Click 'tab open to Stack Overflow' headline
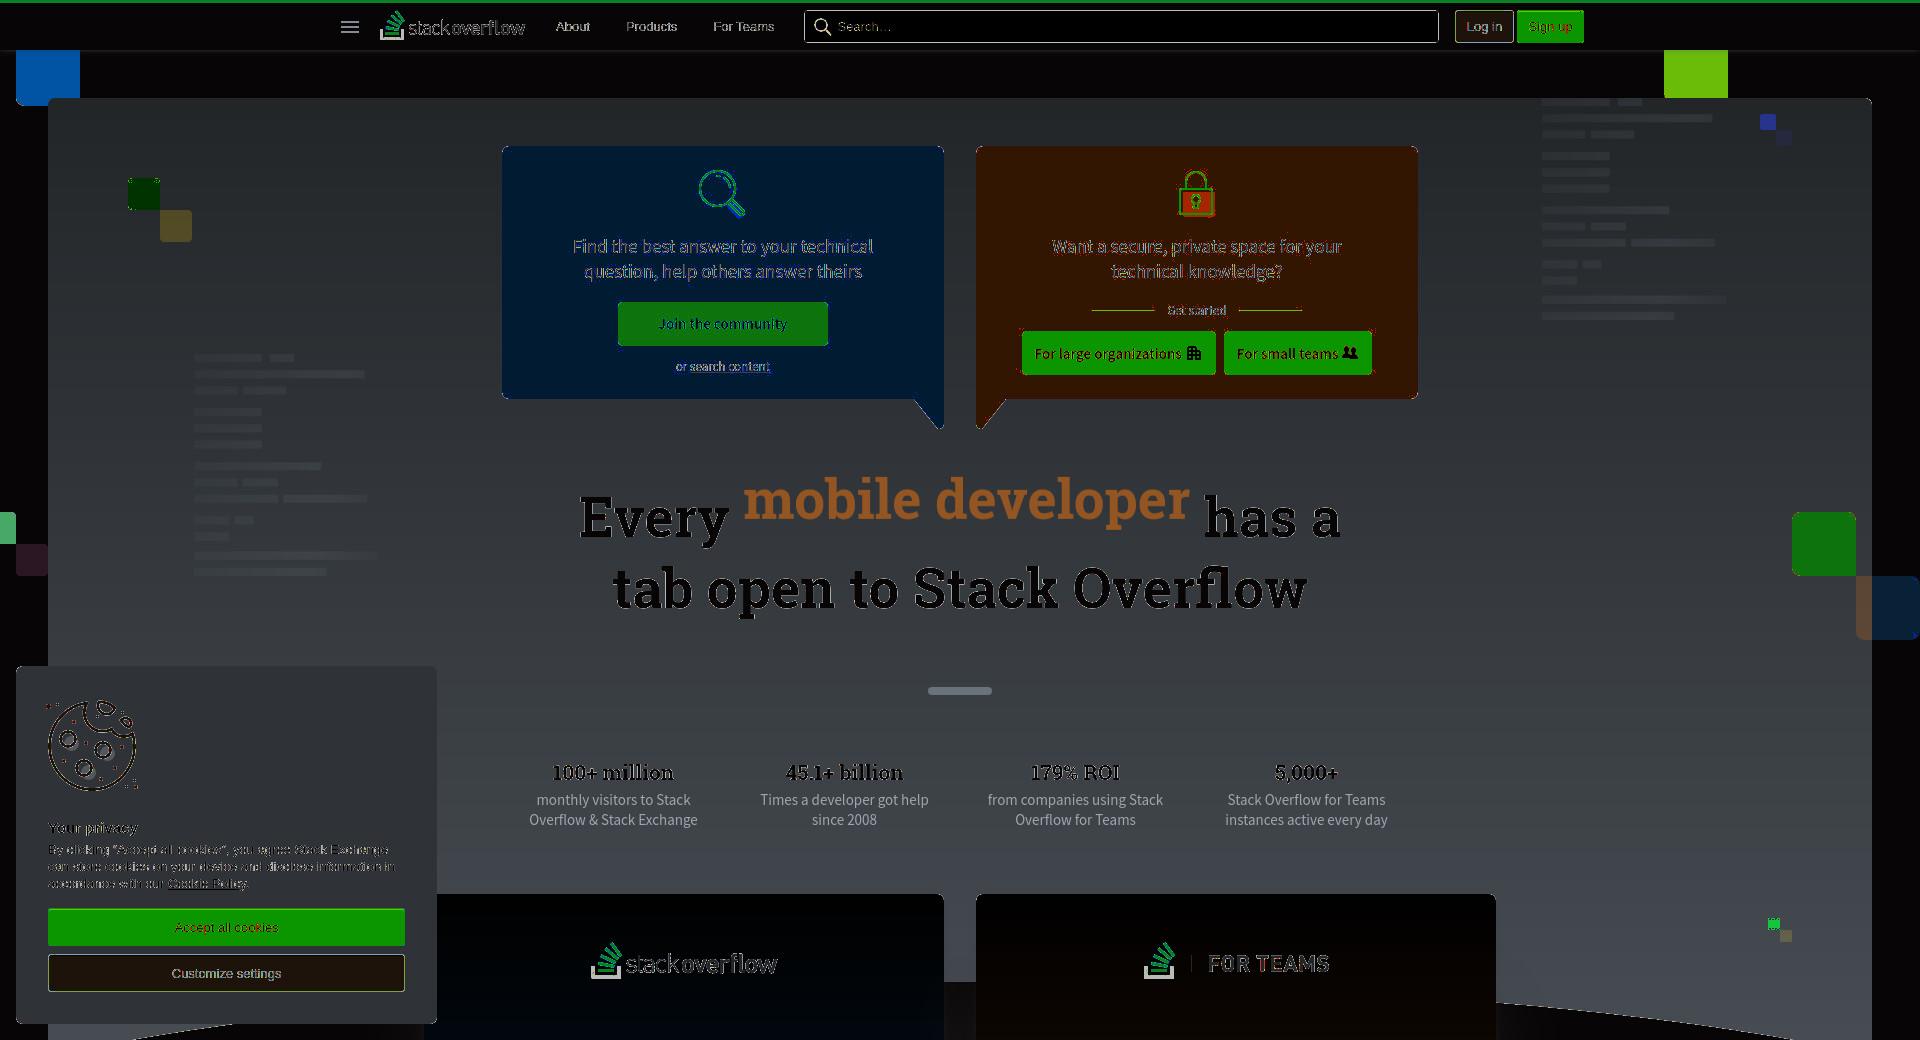This screenshot has width=1920, height=1040. point(960,588)
